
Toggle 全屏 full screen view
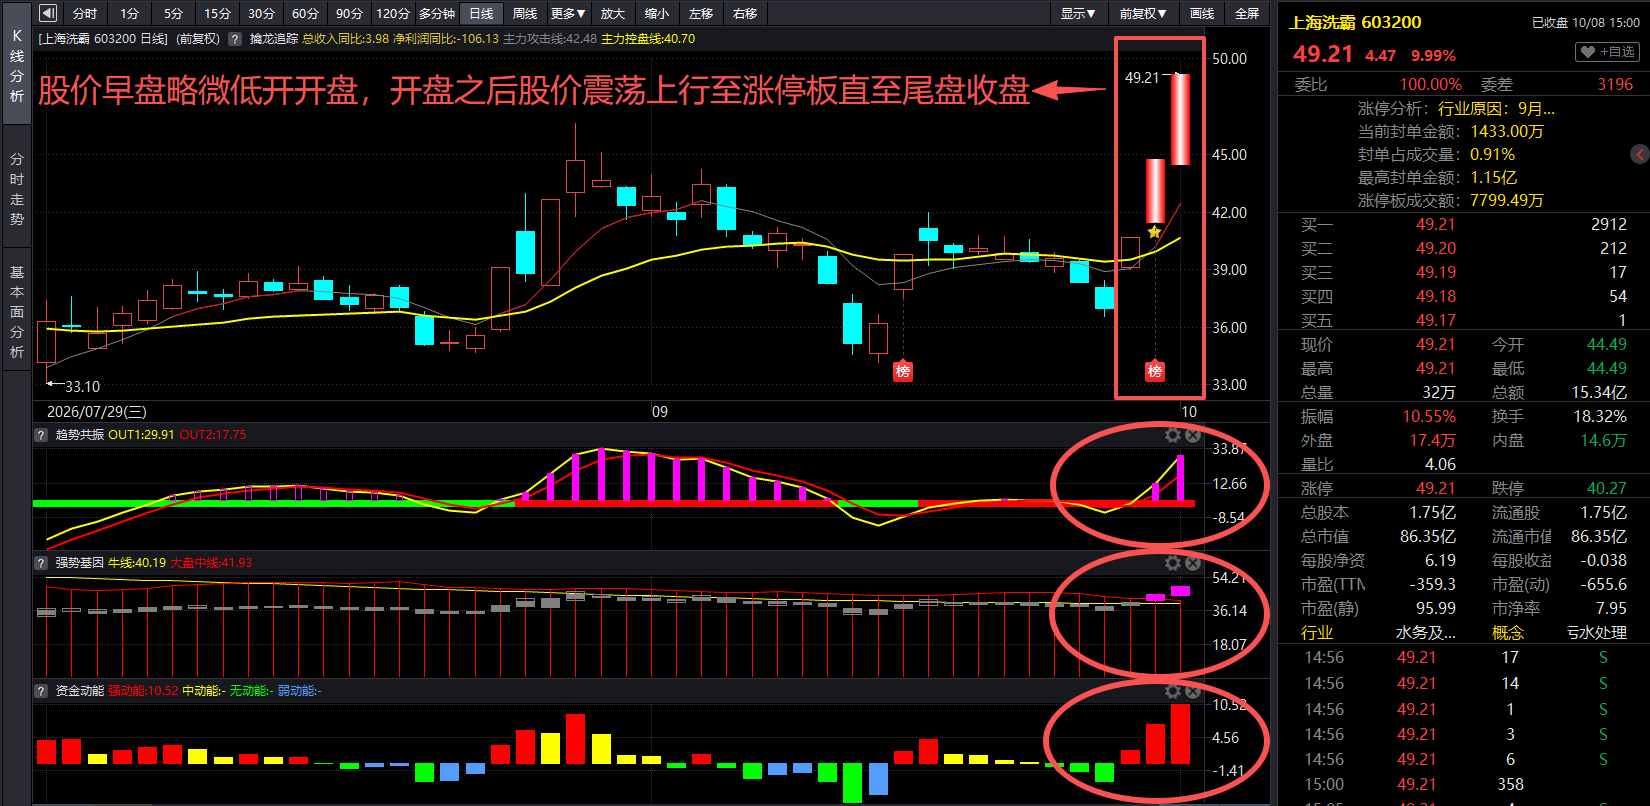click(x=1247, y=13)
